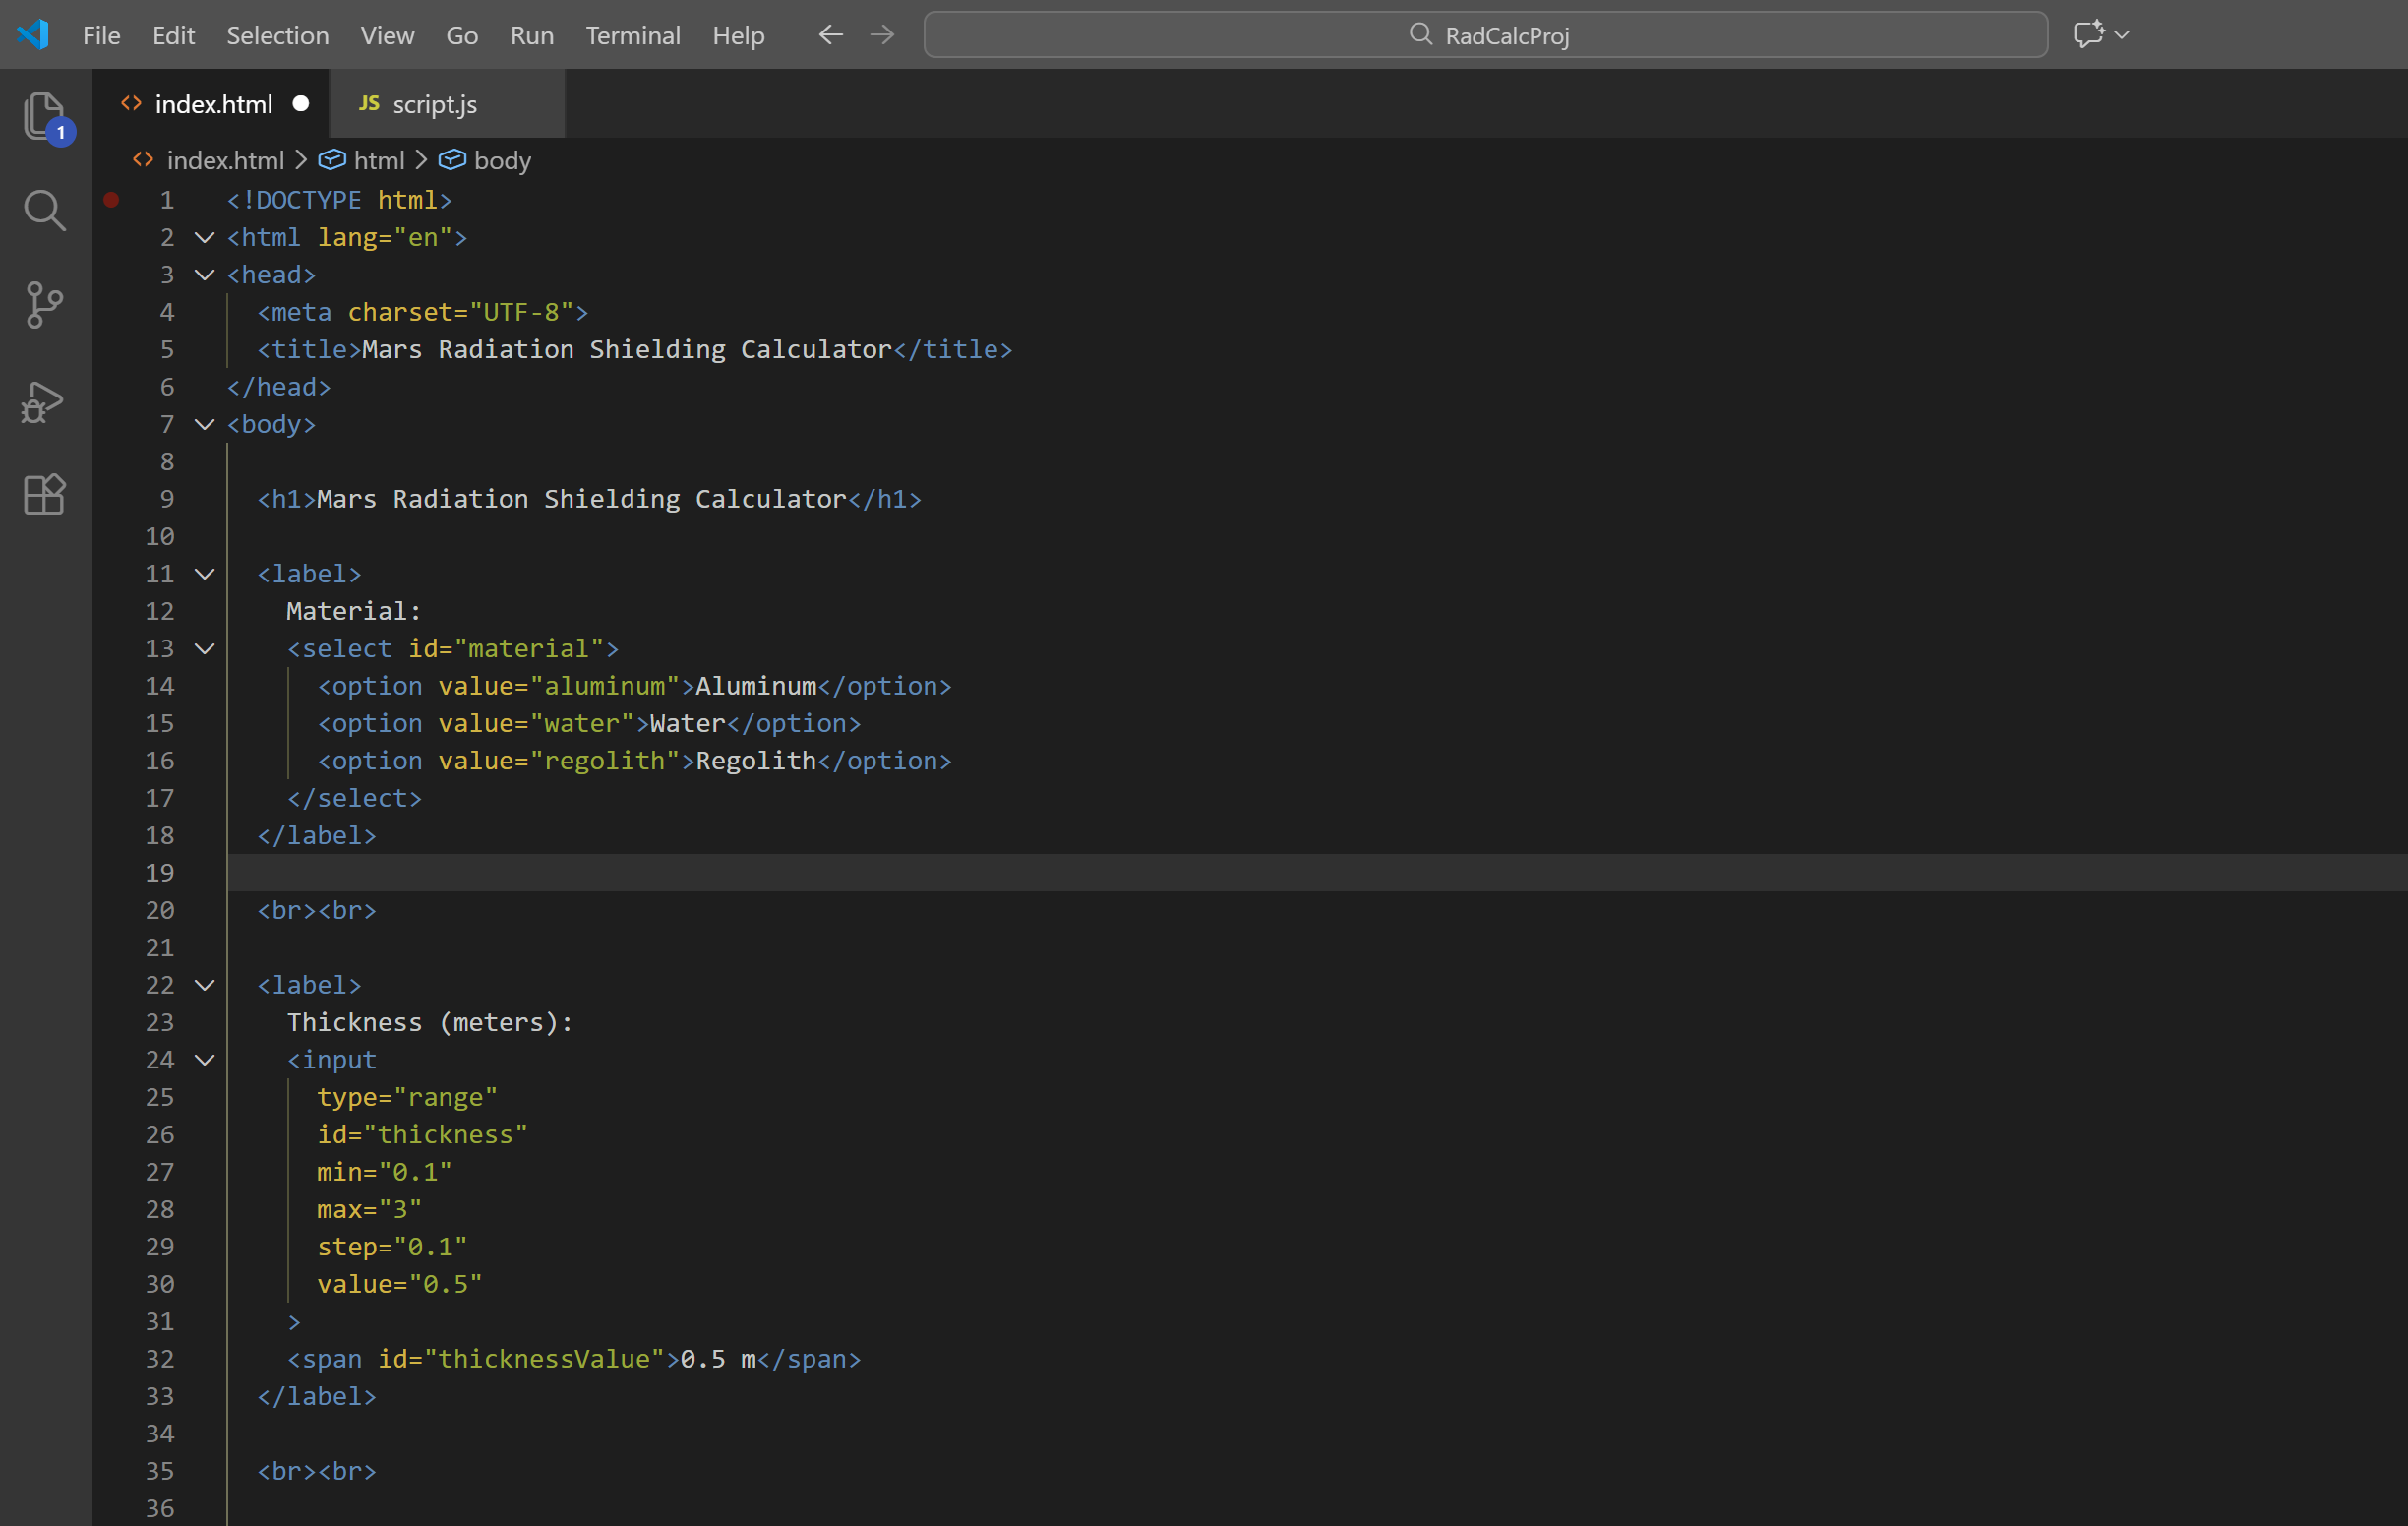Open the Explorer view in the activity bar
Viewport: 2408px width, 1526px height.
click(44, 117)
